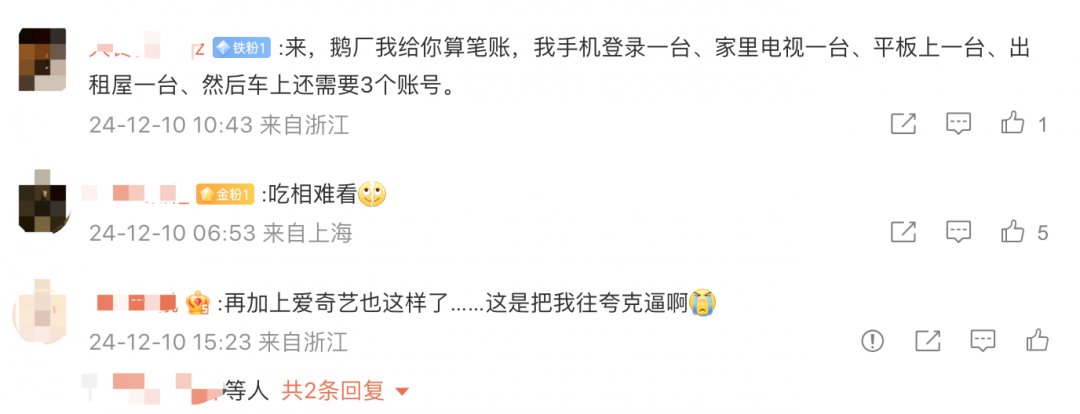1080x414 pixels.
Task: Click the 铁粉1 fan badge
Action: coord(243,48)
